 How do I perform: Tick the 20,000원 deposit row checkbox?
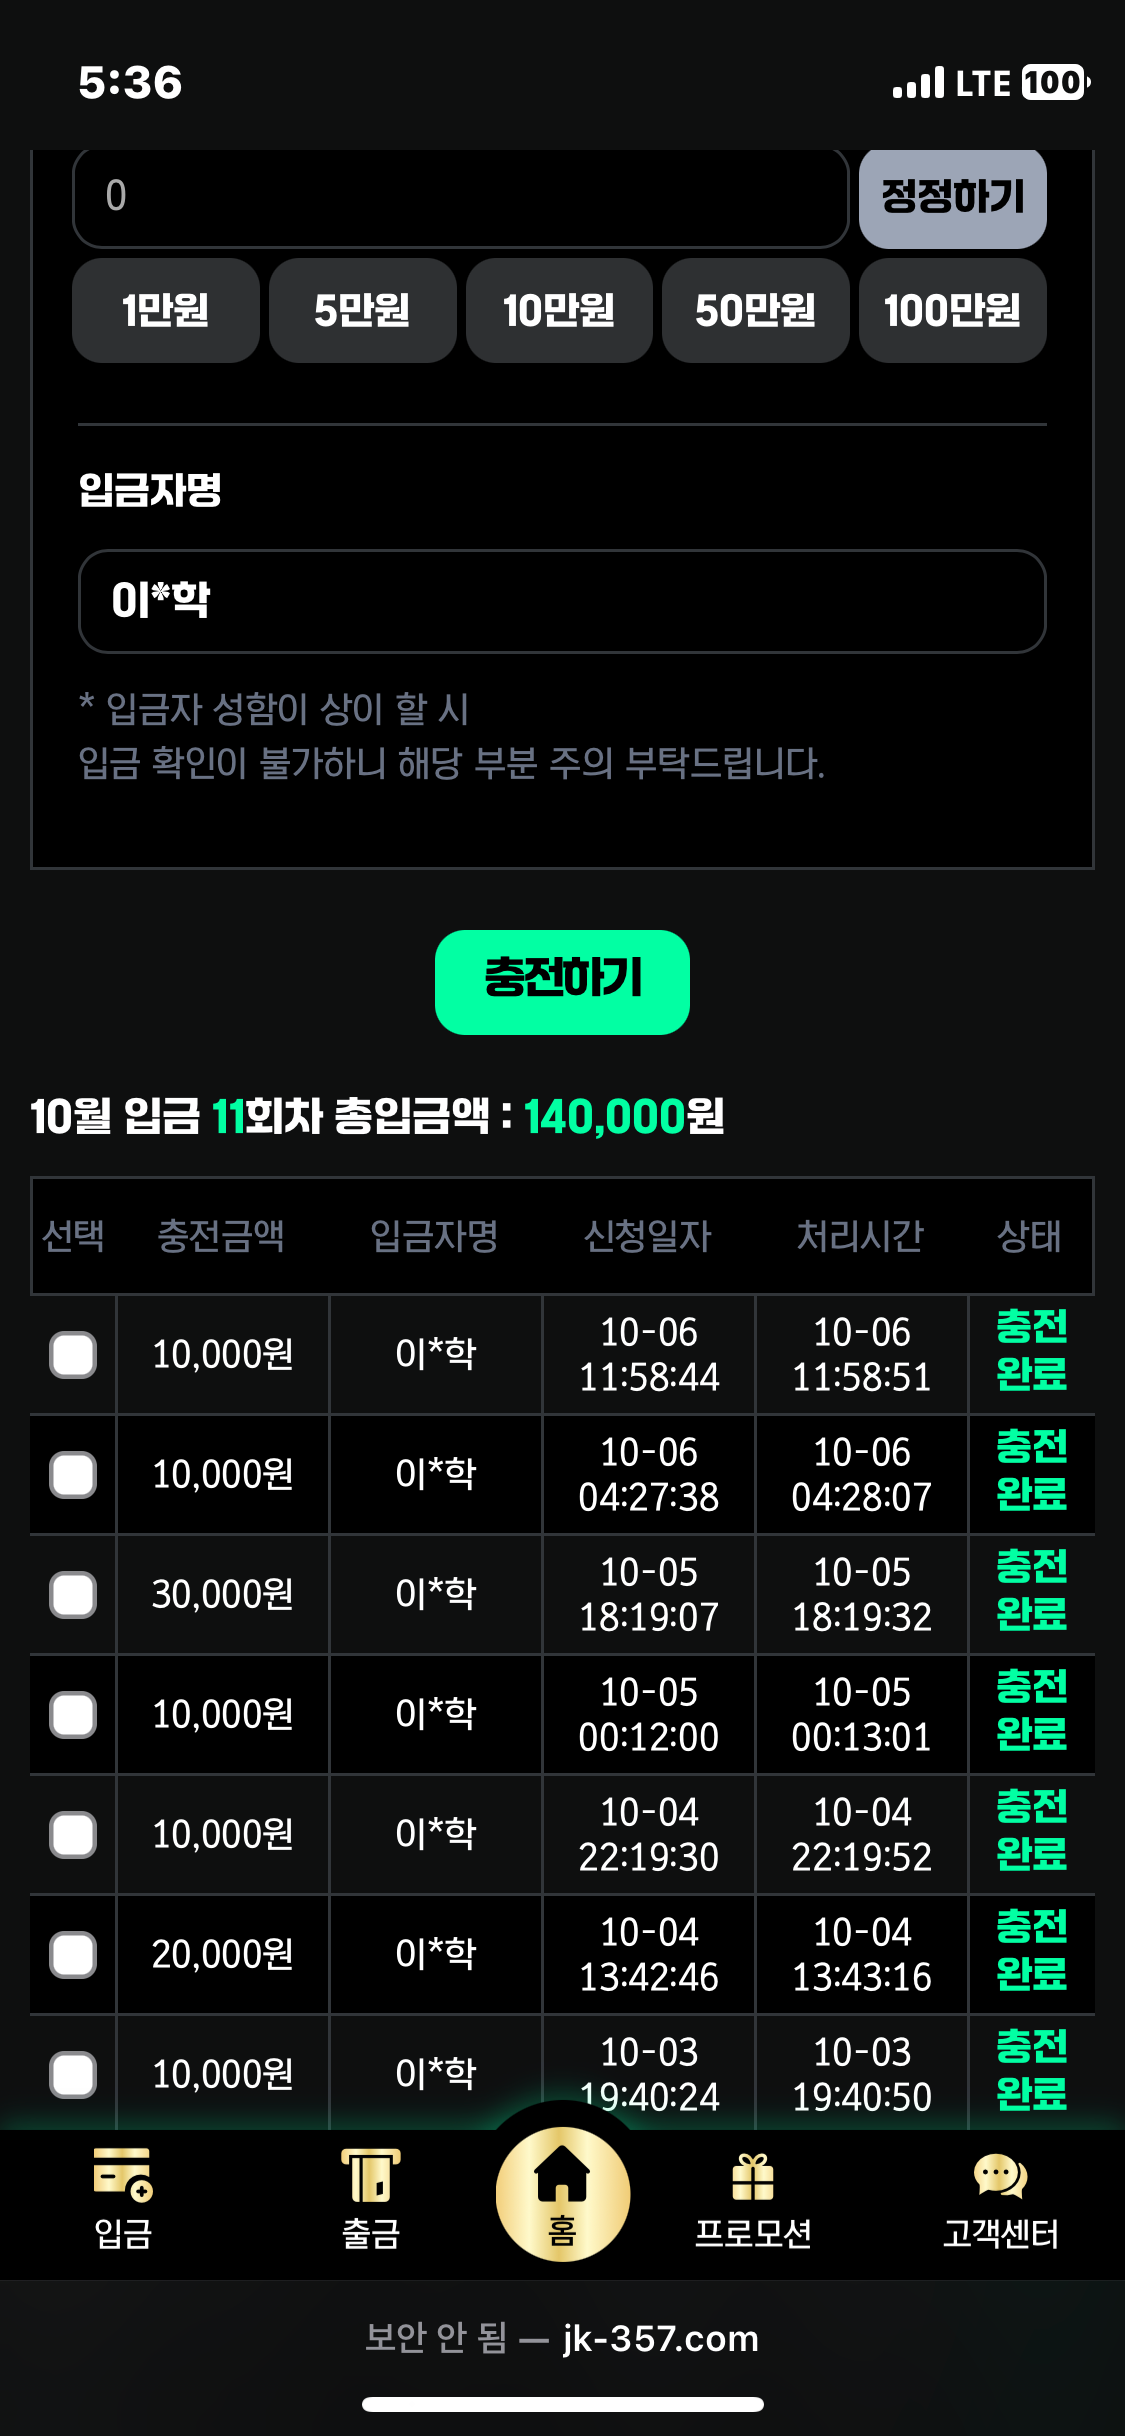[73, 1955]
